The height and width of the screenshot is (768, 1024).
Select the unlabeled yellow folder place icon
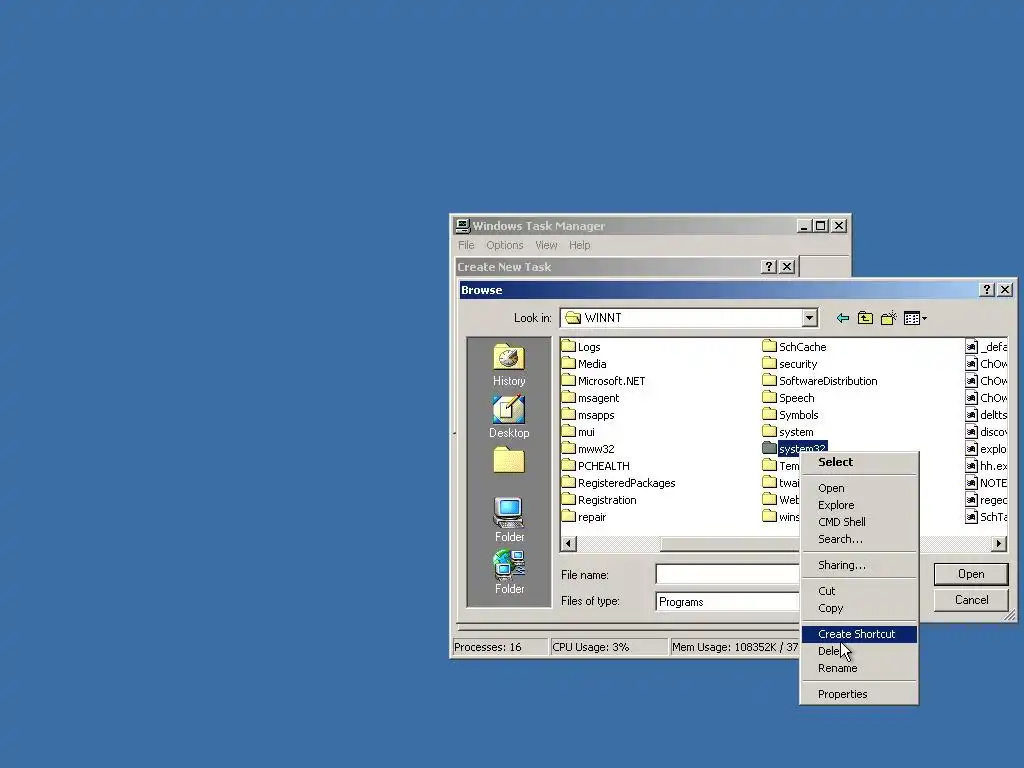pyautogui.click(x=509, y=460)
